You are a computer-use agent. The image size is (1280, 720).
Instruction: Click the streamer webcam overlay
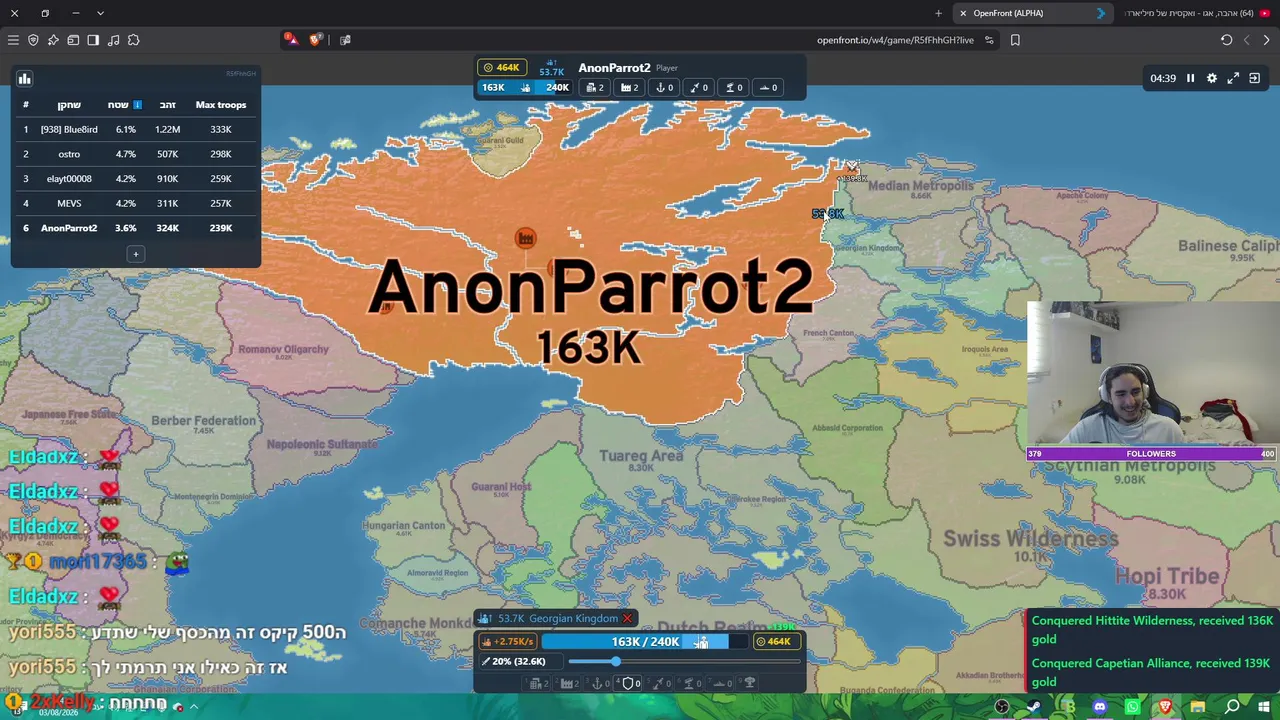pos(1152,373)
